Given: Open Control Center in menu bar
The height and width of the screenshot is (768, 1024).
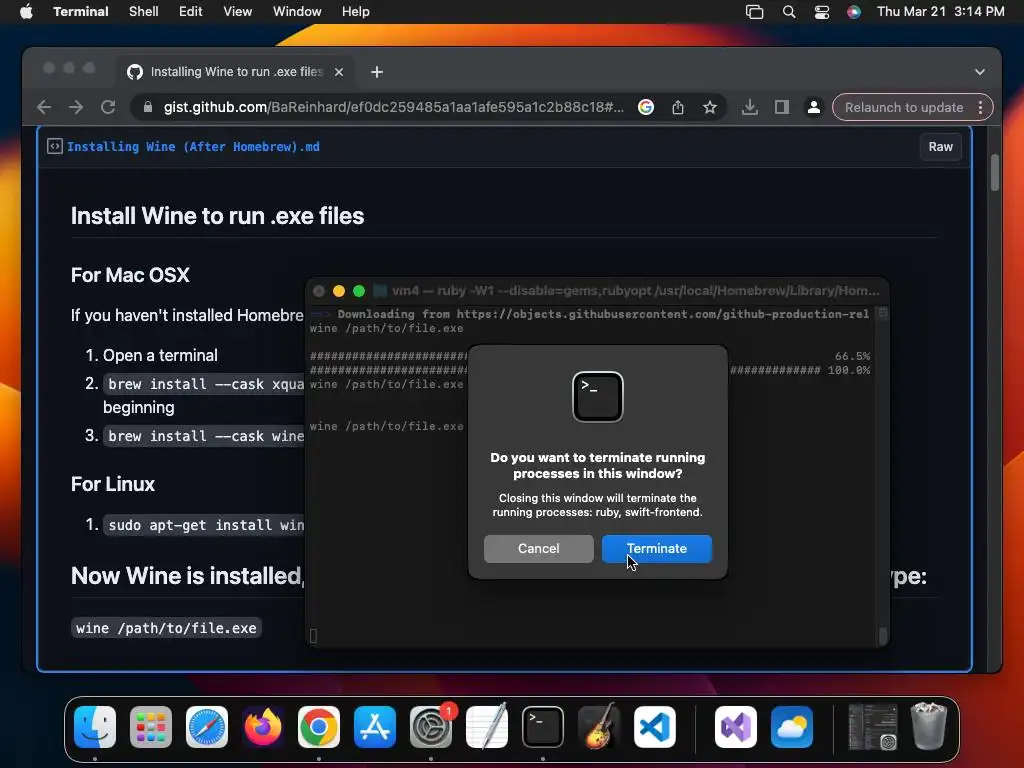Looking at the screenshot, I should [x=822, y=12].
